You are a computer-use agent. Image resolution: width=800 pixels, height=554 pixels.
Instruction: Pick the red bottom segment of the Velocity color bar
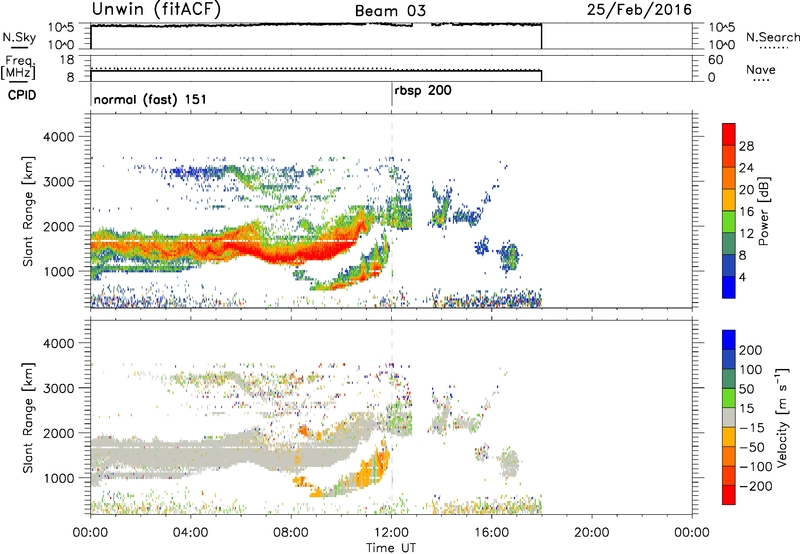729,495
